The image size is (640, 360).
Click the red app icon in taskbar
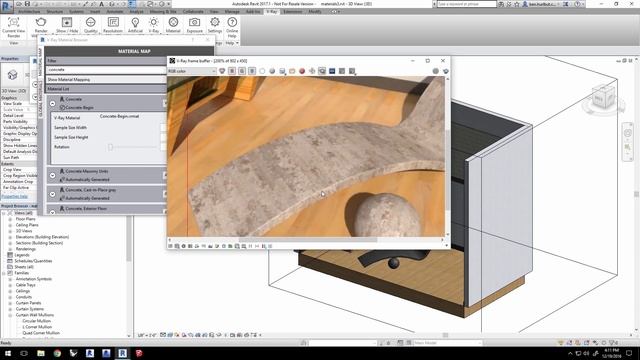tap(139, 353)
